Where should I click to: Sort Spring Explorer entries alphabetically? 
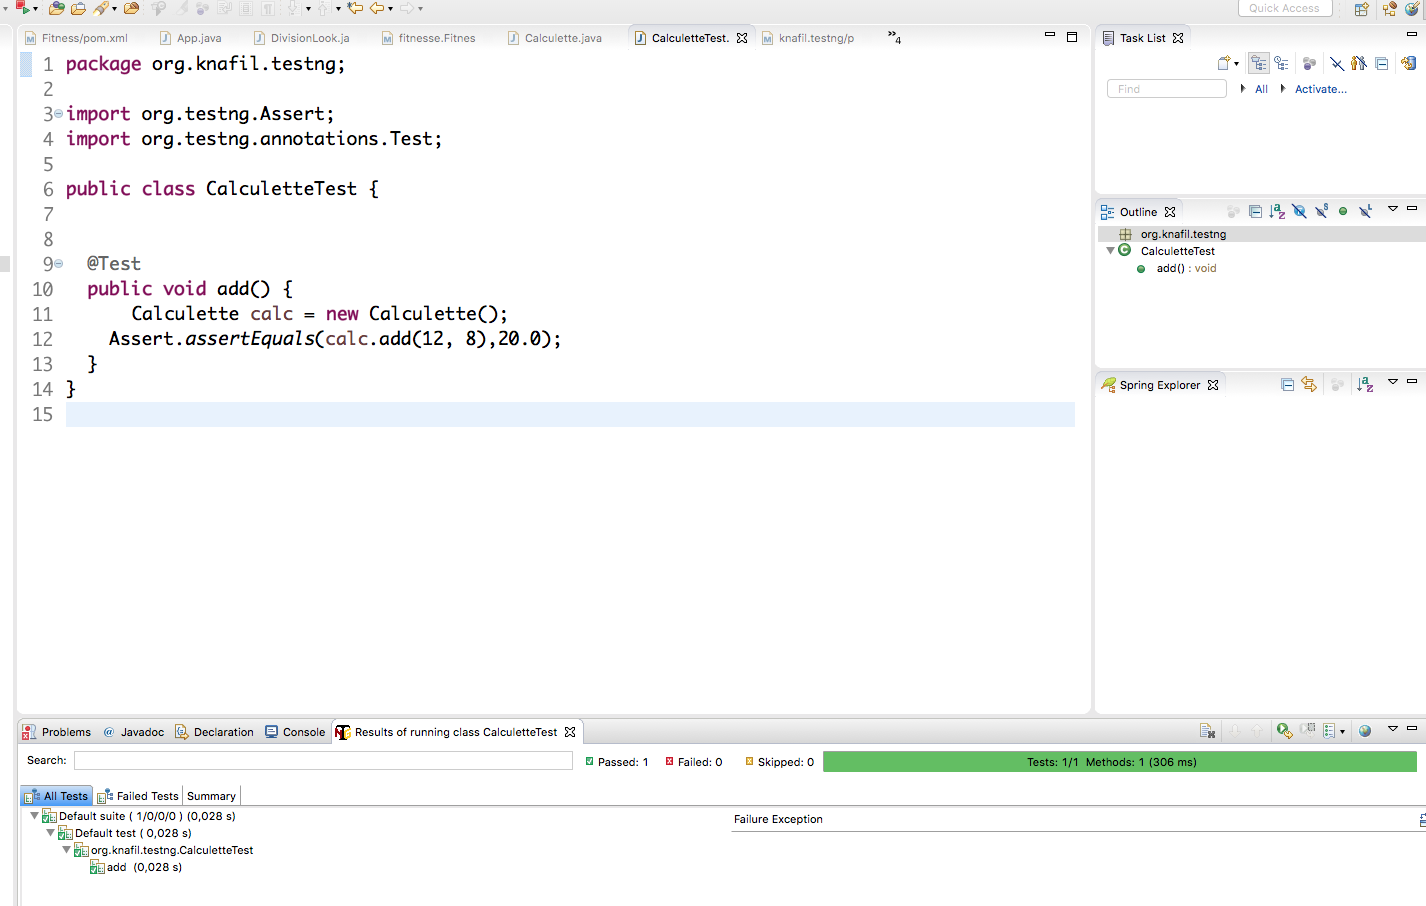tap(1365, 385)
